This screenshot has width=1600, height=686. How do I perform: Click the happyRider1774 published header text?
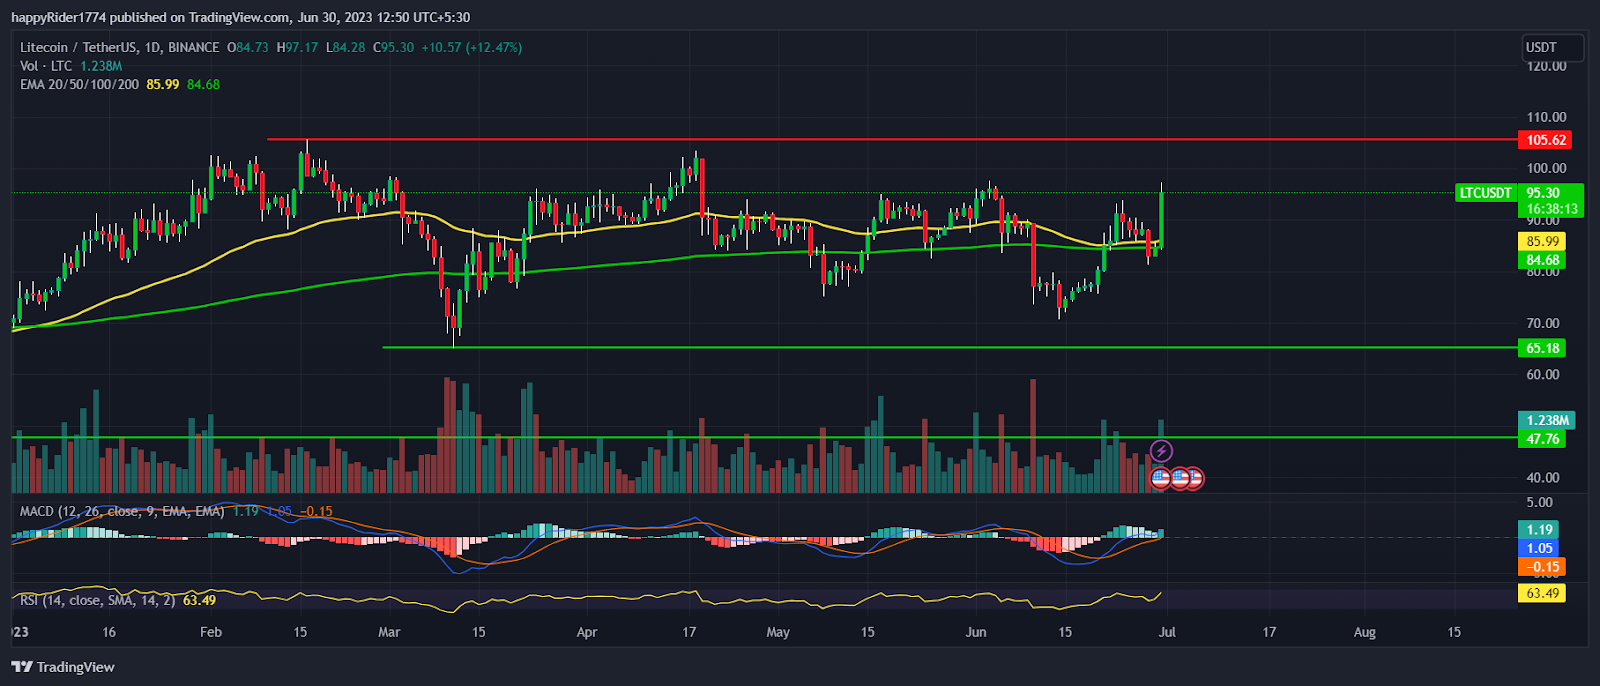click(x=240, y=17)
